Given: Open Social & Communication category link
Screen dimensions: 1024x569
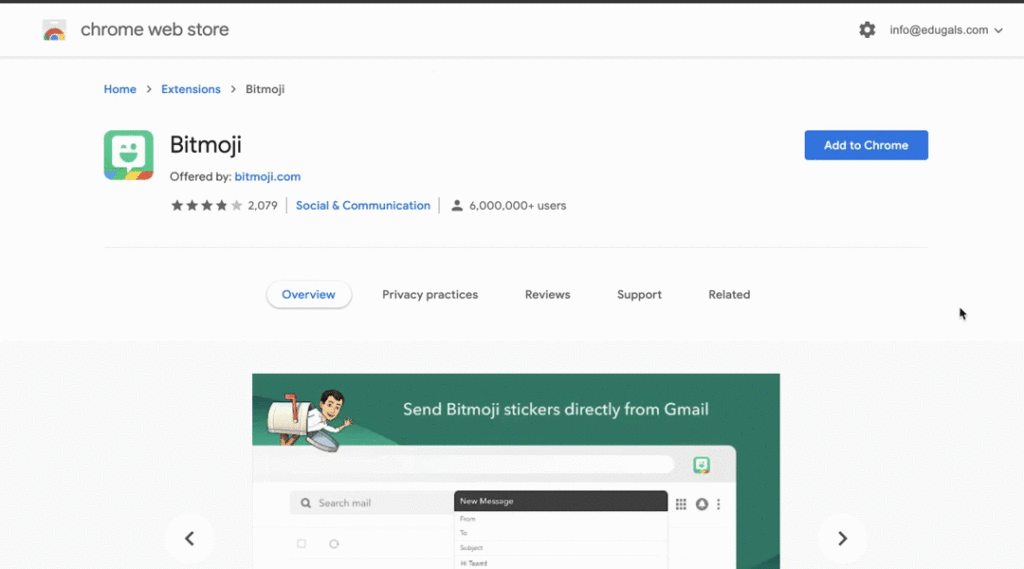Looking at the screenshot, I should point(363,206).
